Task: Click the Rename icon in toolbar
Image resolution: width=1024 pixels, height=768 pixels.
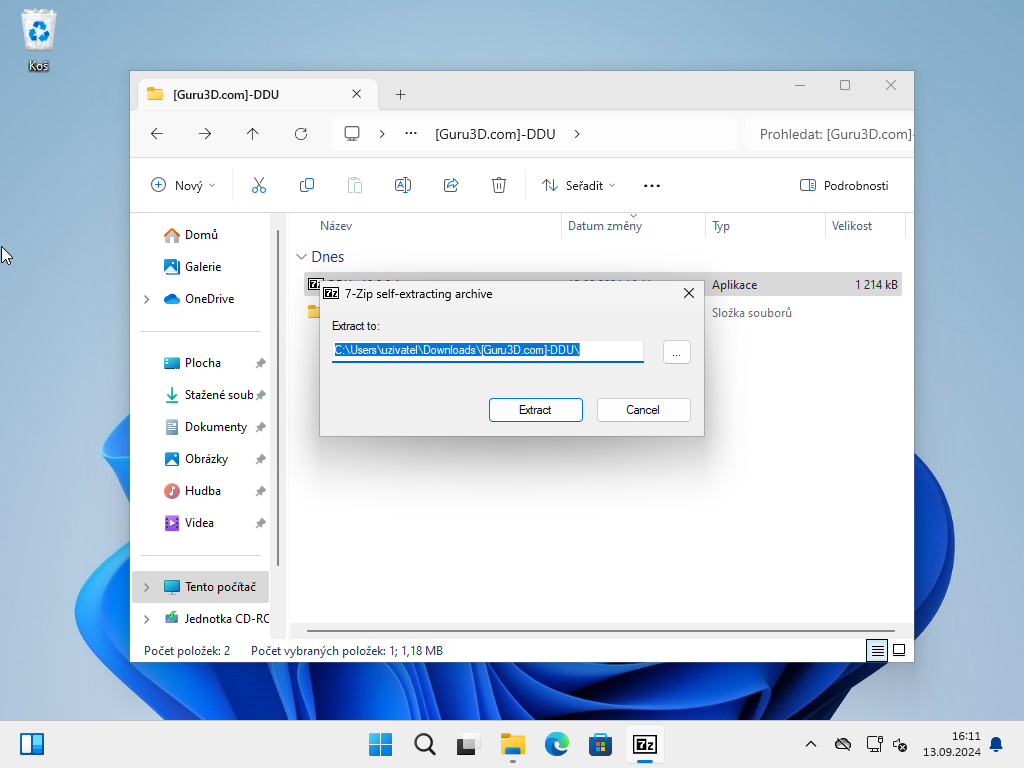Action: pos(403,185)
